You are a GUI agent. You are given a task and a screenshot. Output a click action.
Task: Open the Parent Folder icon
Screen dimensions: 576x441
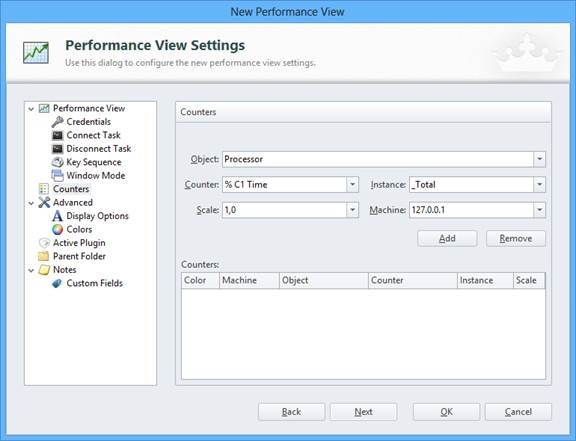point(44,256)
